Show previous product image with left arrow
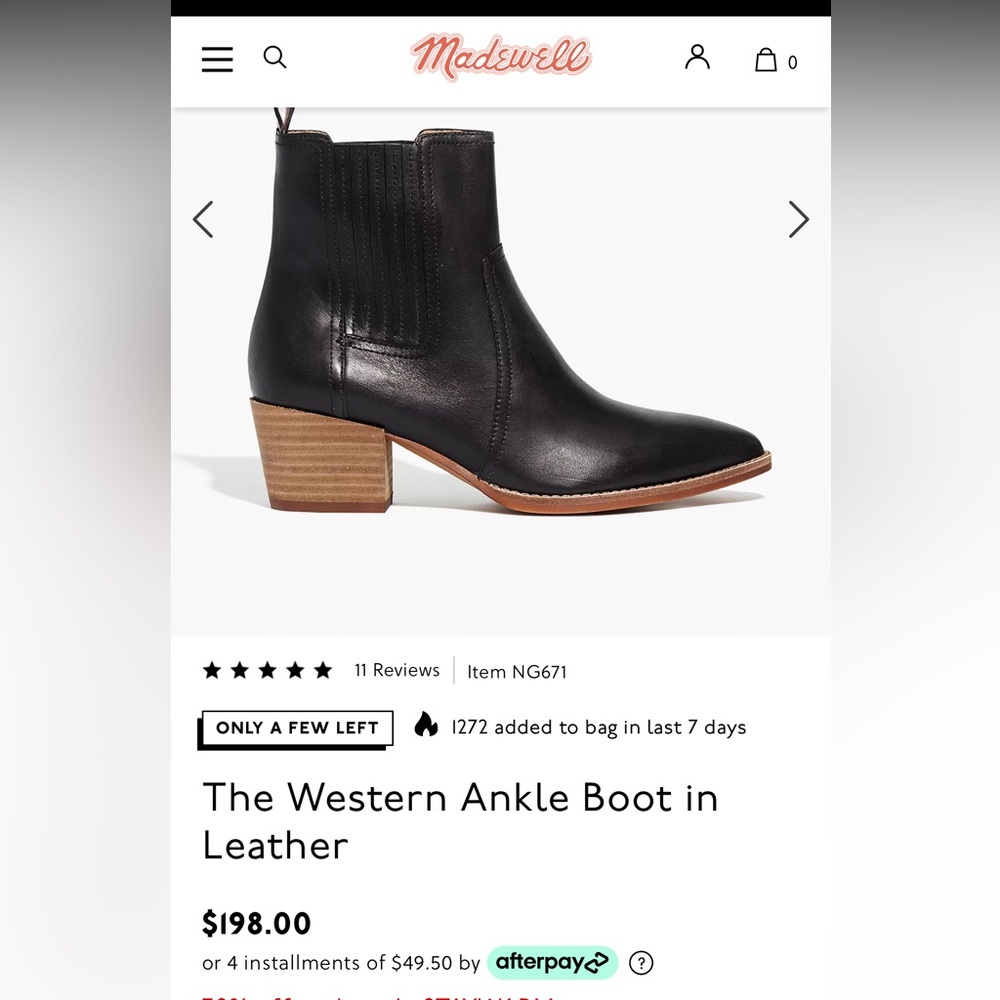Screen dimensions: 1000x1000 coord(203,219)
